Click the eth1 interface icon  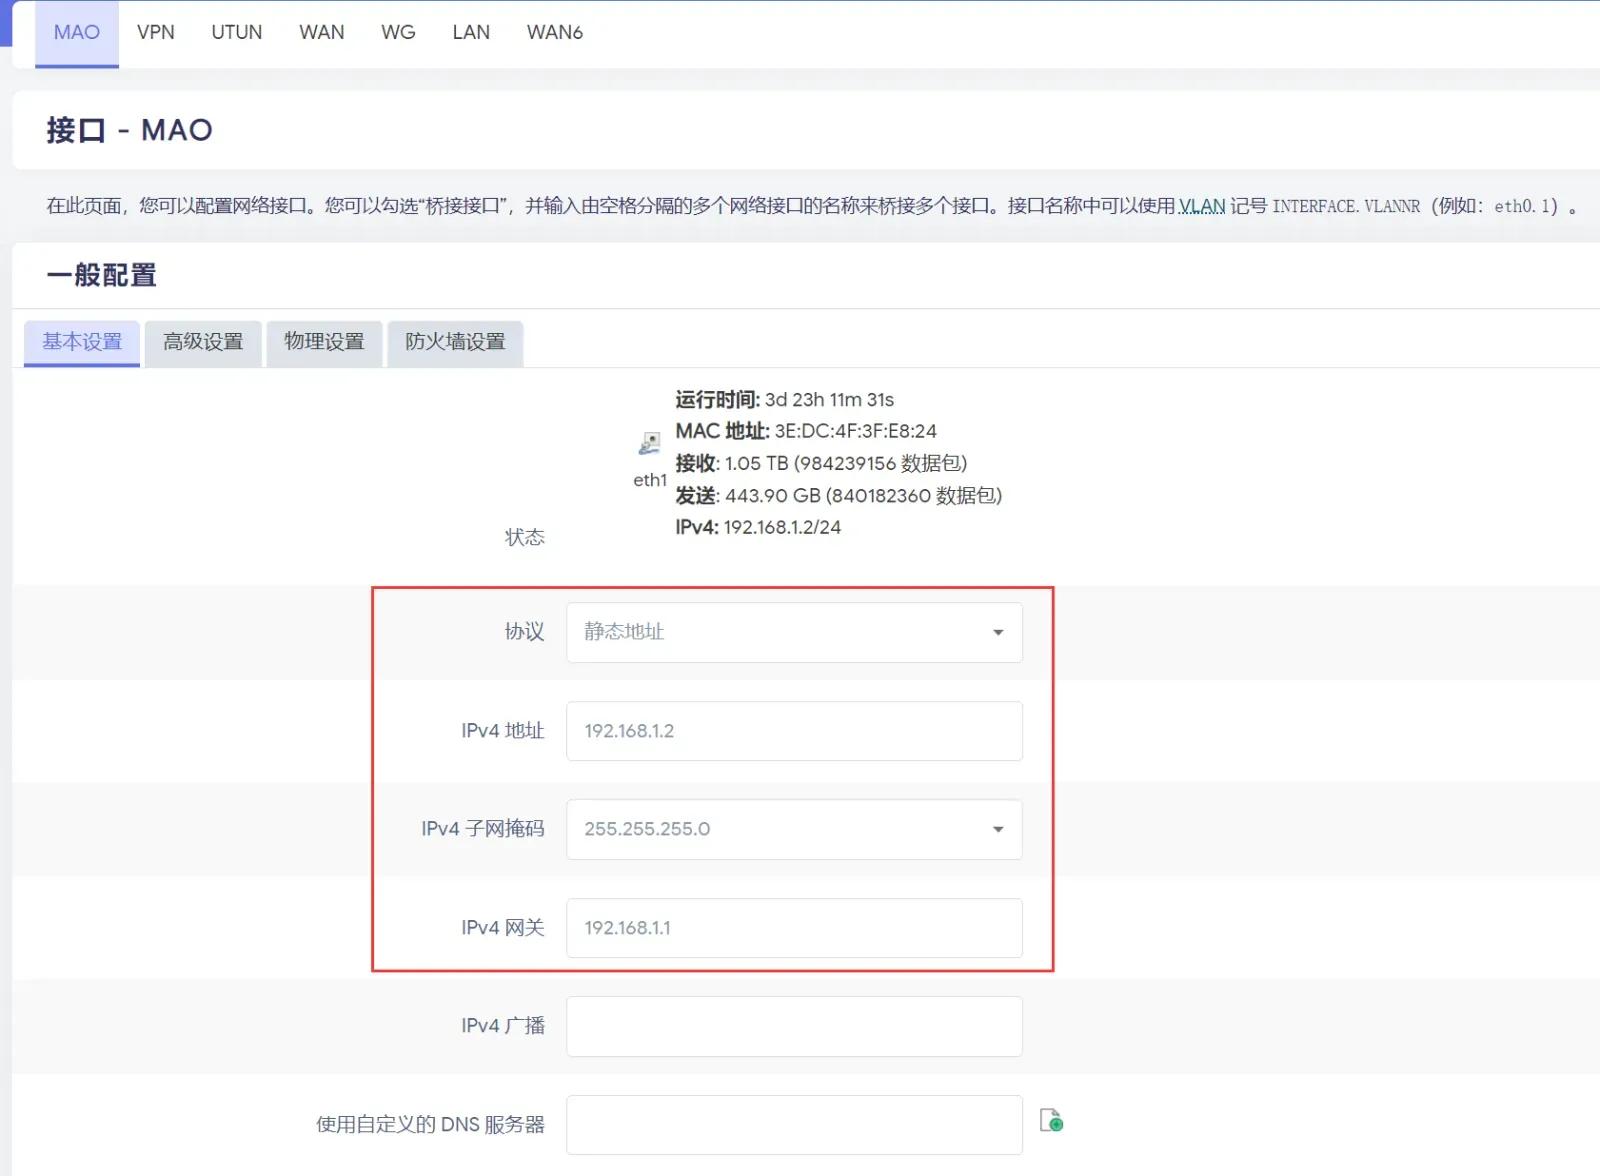pyautogui.click(x=650, y=443)
